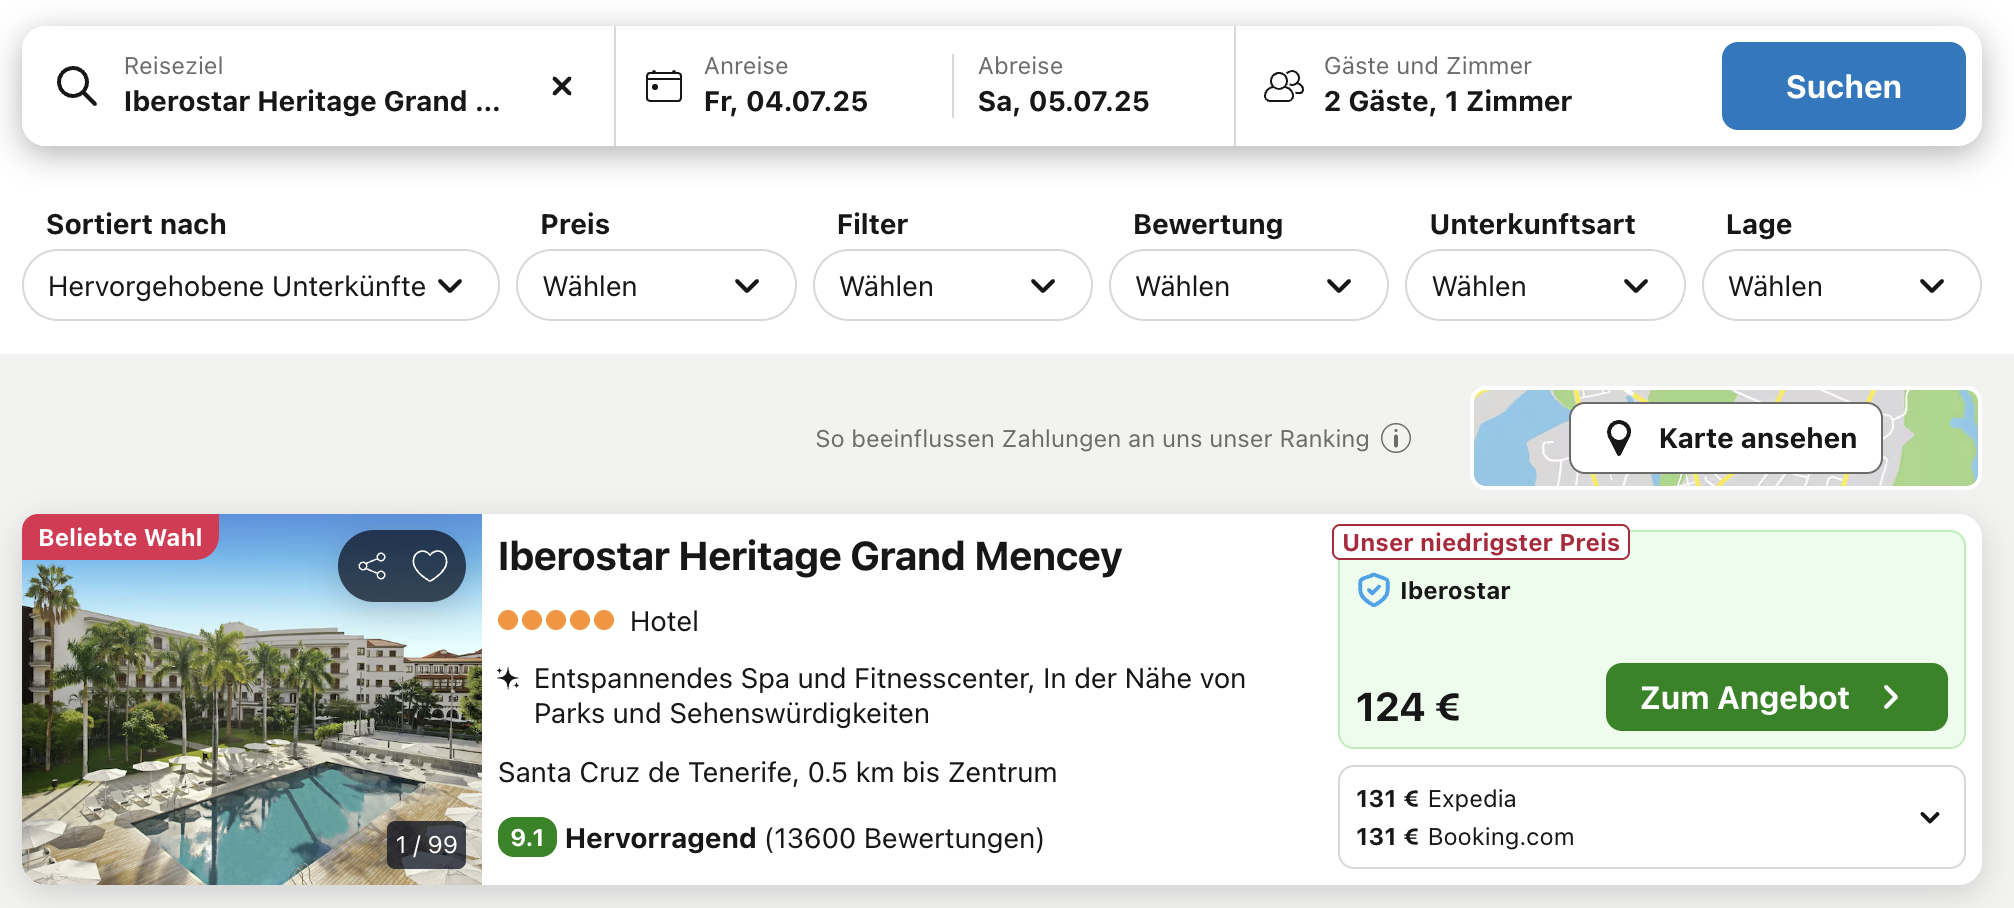Image resolution: width=2014 pixels, height=908 pixels.
Task: Open the Karte ansehen map
Action: tap(1726, 438)
